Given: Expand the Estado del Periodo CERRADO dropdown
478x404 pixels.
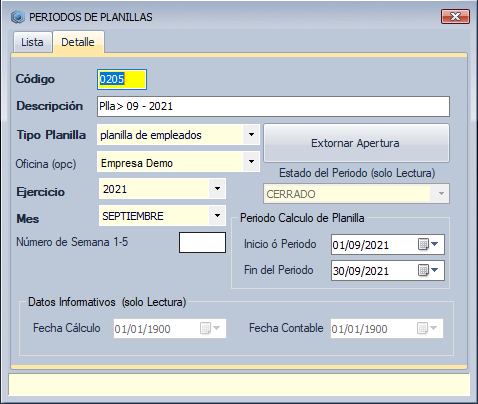Looking at the screenshot, I should (x=441, y=194).
